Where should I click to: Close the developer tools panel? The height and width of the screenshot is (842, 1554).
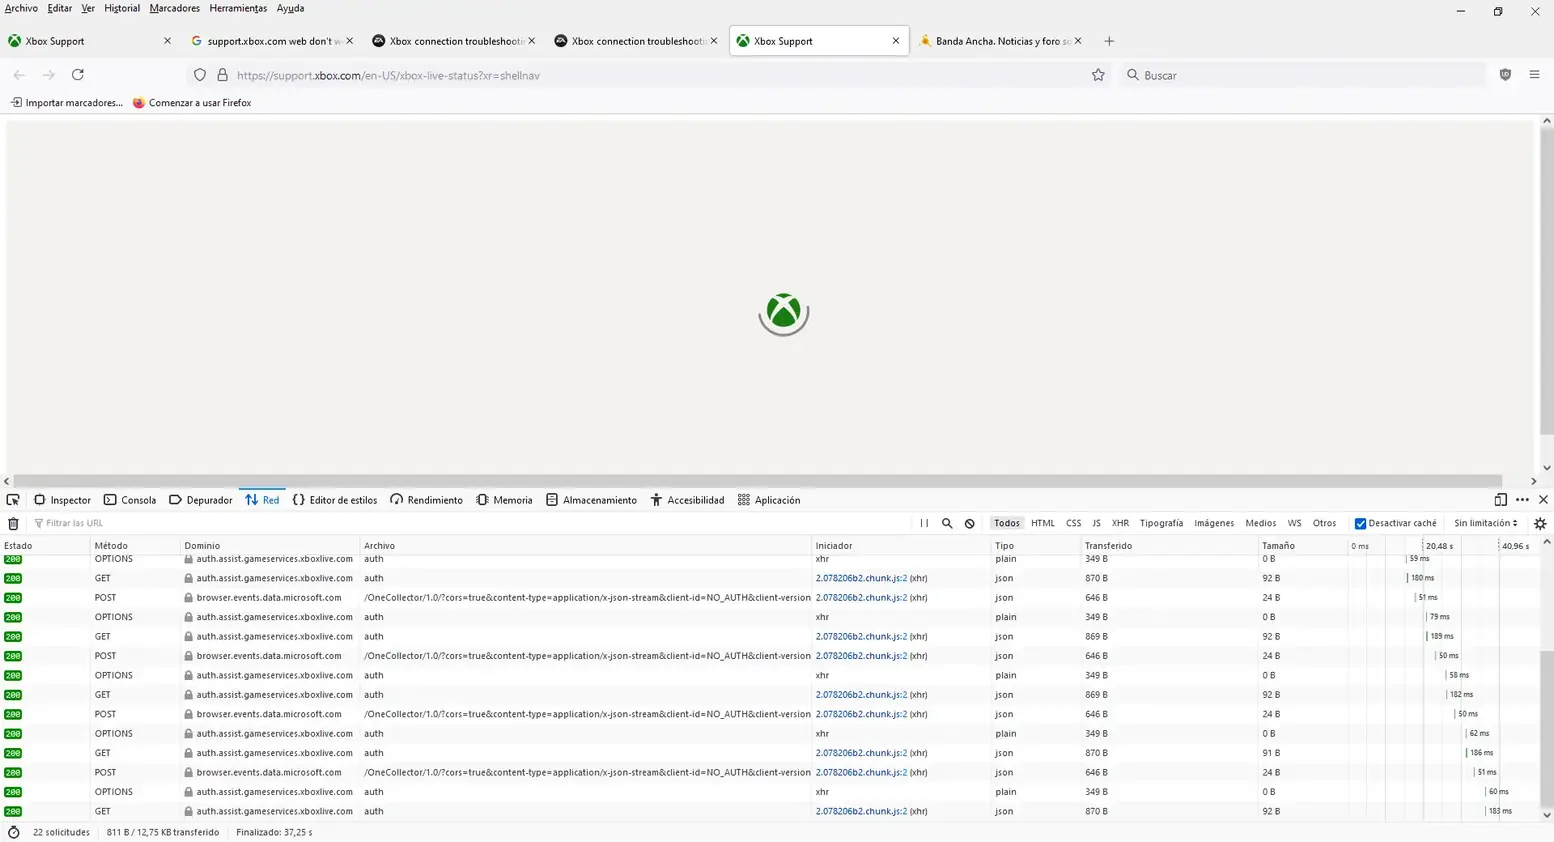tap(1543, 500)
